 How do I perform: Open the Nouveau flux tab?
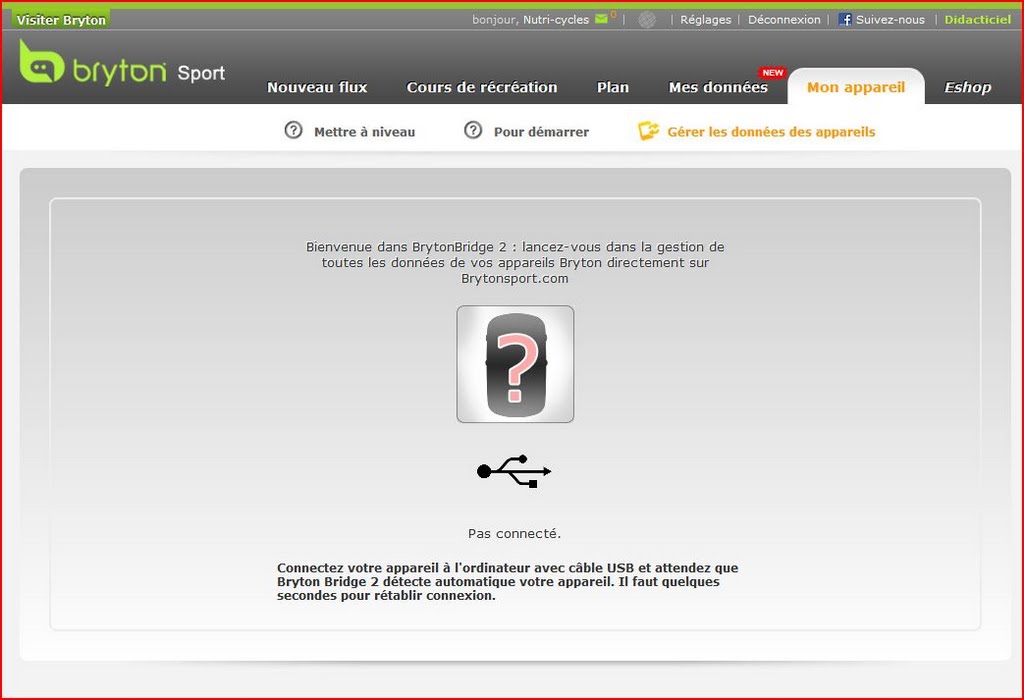tap(317, 87)
